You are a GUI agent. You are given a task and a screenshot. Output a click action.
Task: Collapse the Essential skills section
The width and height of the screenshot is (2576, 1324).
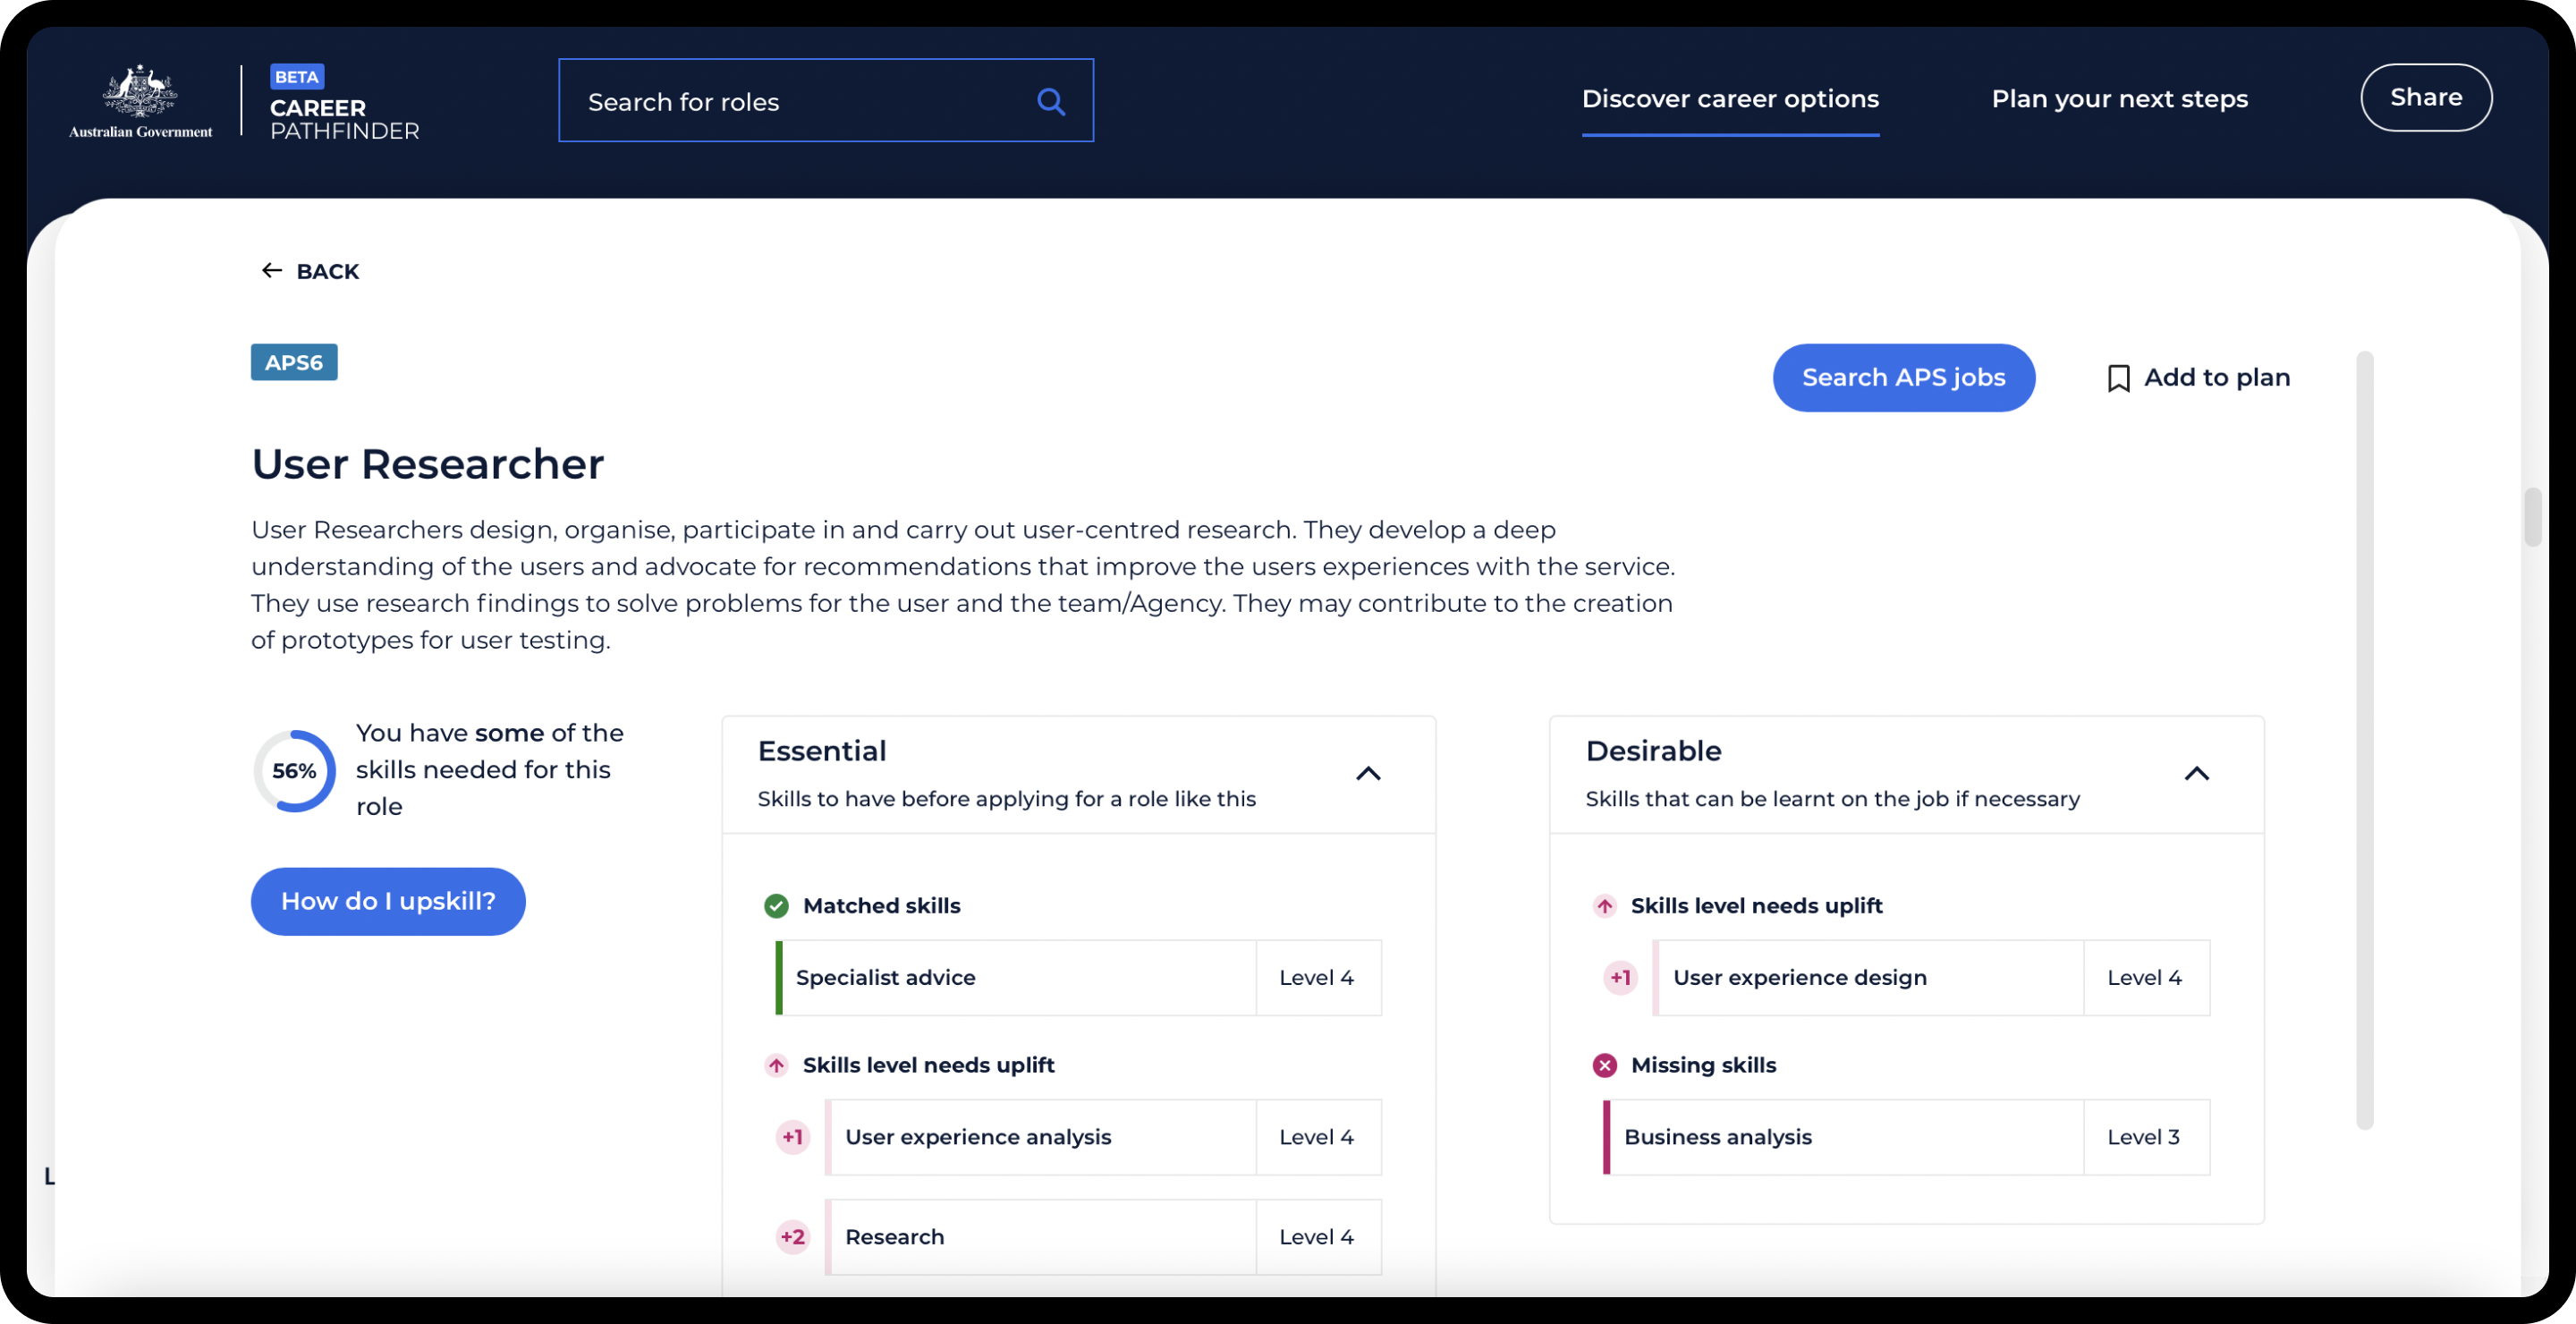[1368, 773]
